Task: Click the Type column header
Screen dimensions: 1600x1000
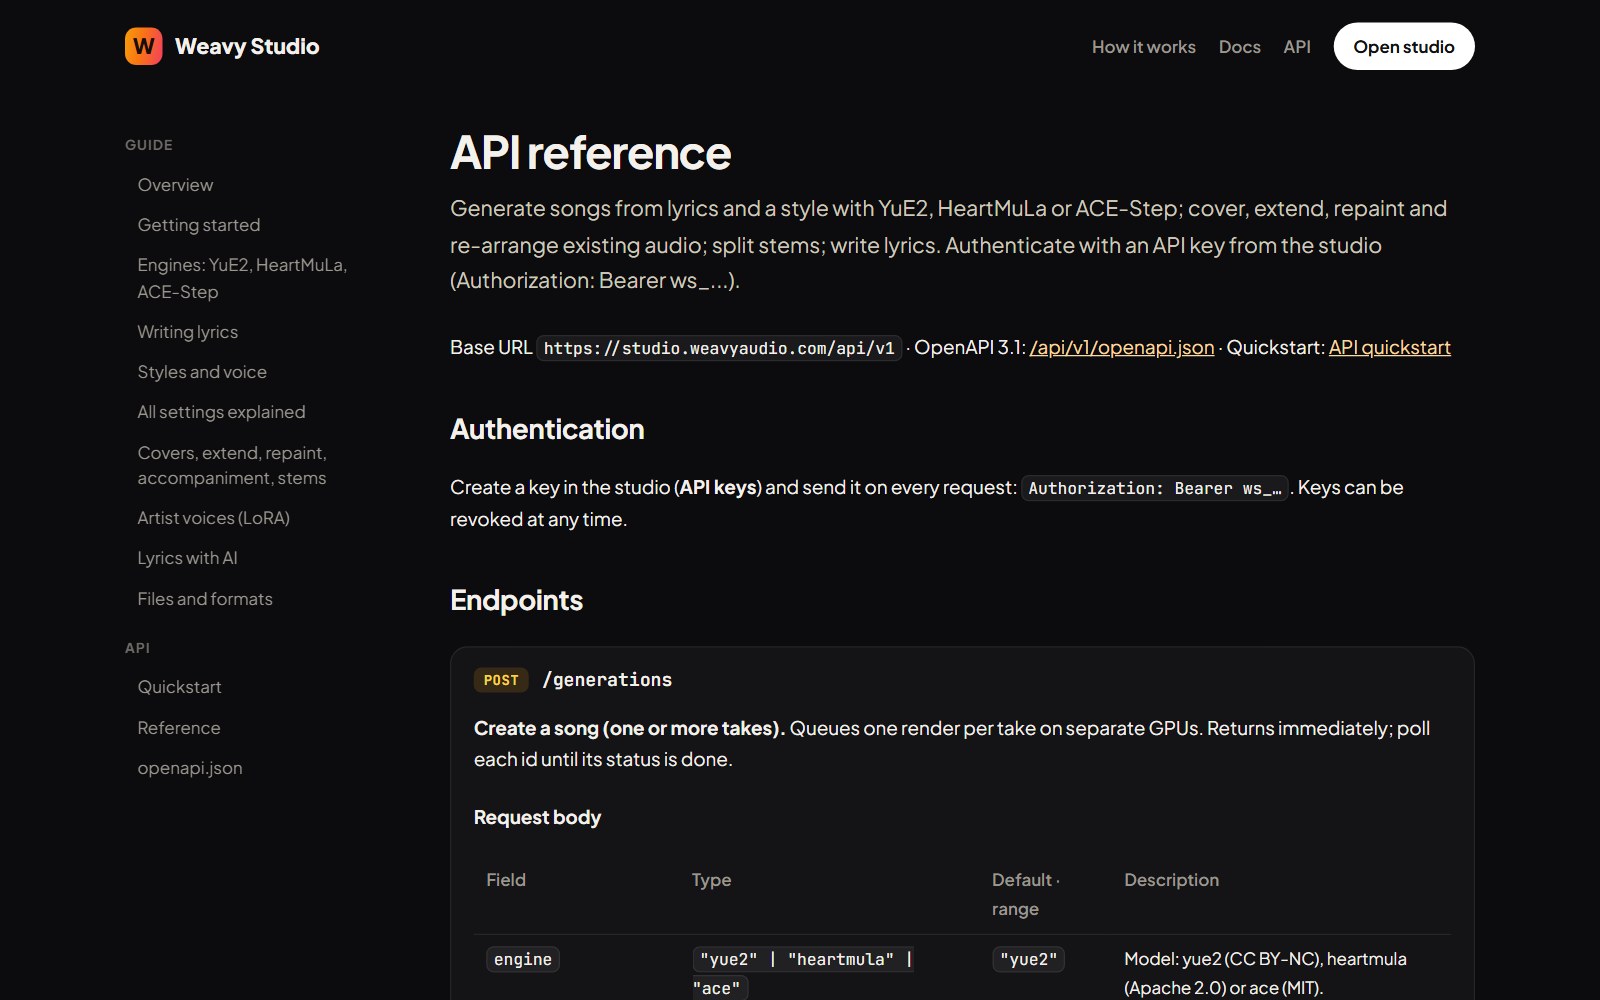Action: pos(711,880)
